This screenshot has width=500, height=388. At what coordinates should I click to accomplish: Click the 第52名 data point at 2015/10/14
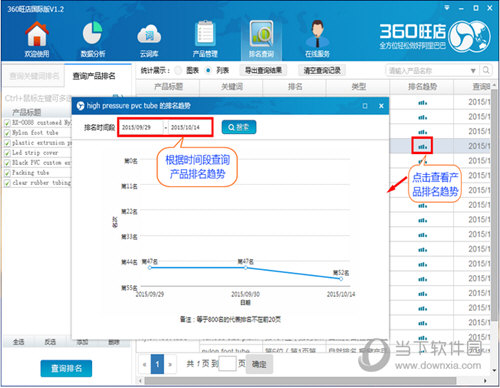(x=341, y=279)
